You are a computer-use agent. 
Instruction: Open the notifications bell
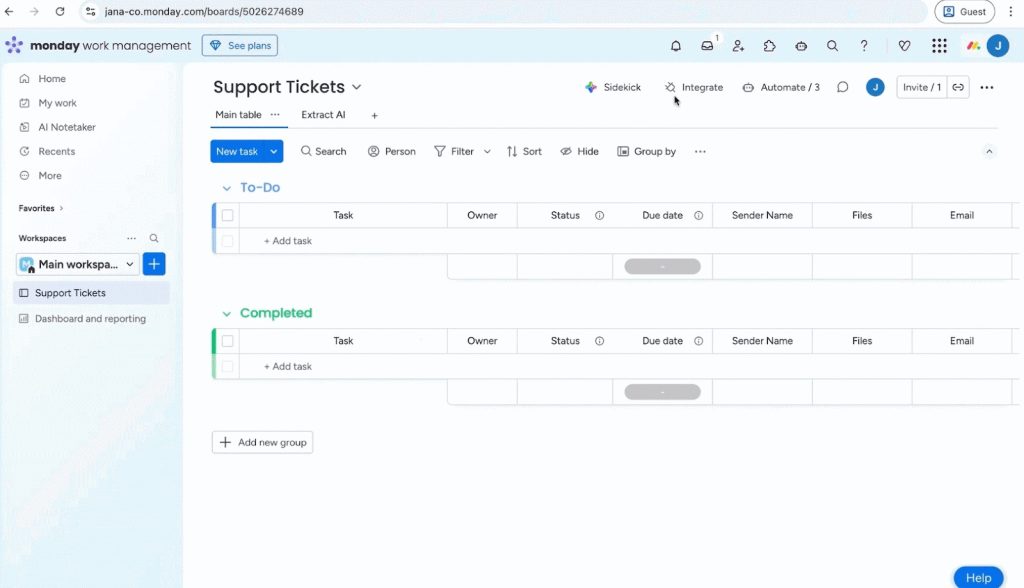coord(676,46)
